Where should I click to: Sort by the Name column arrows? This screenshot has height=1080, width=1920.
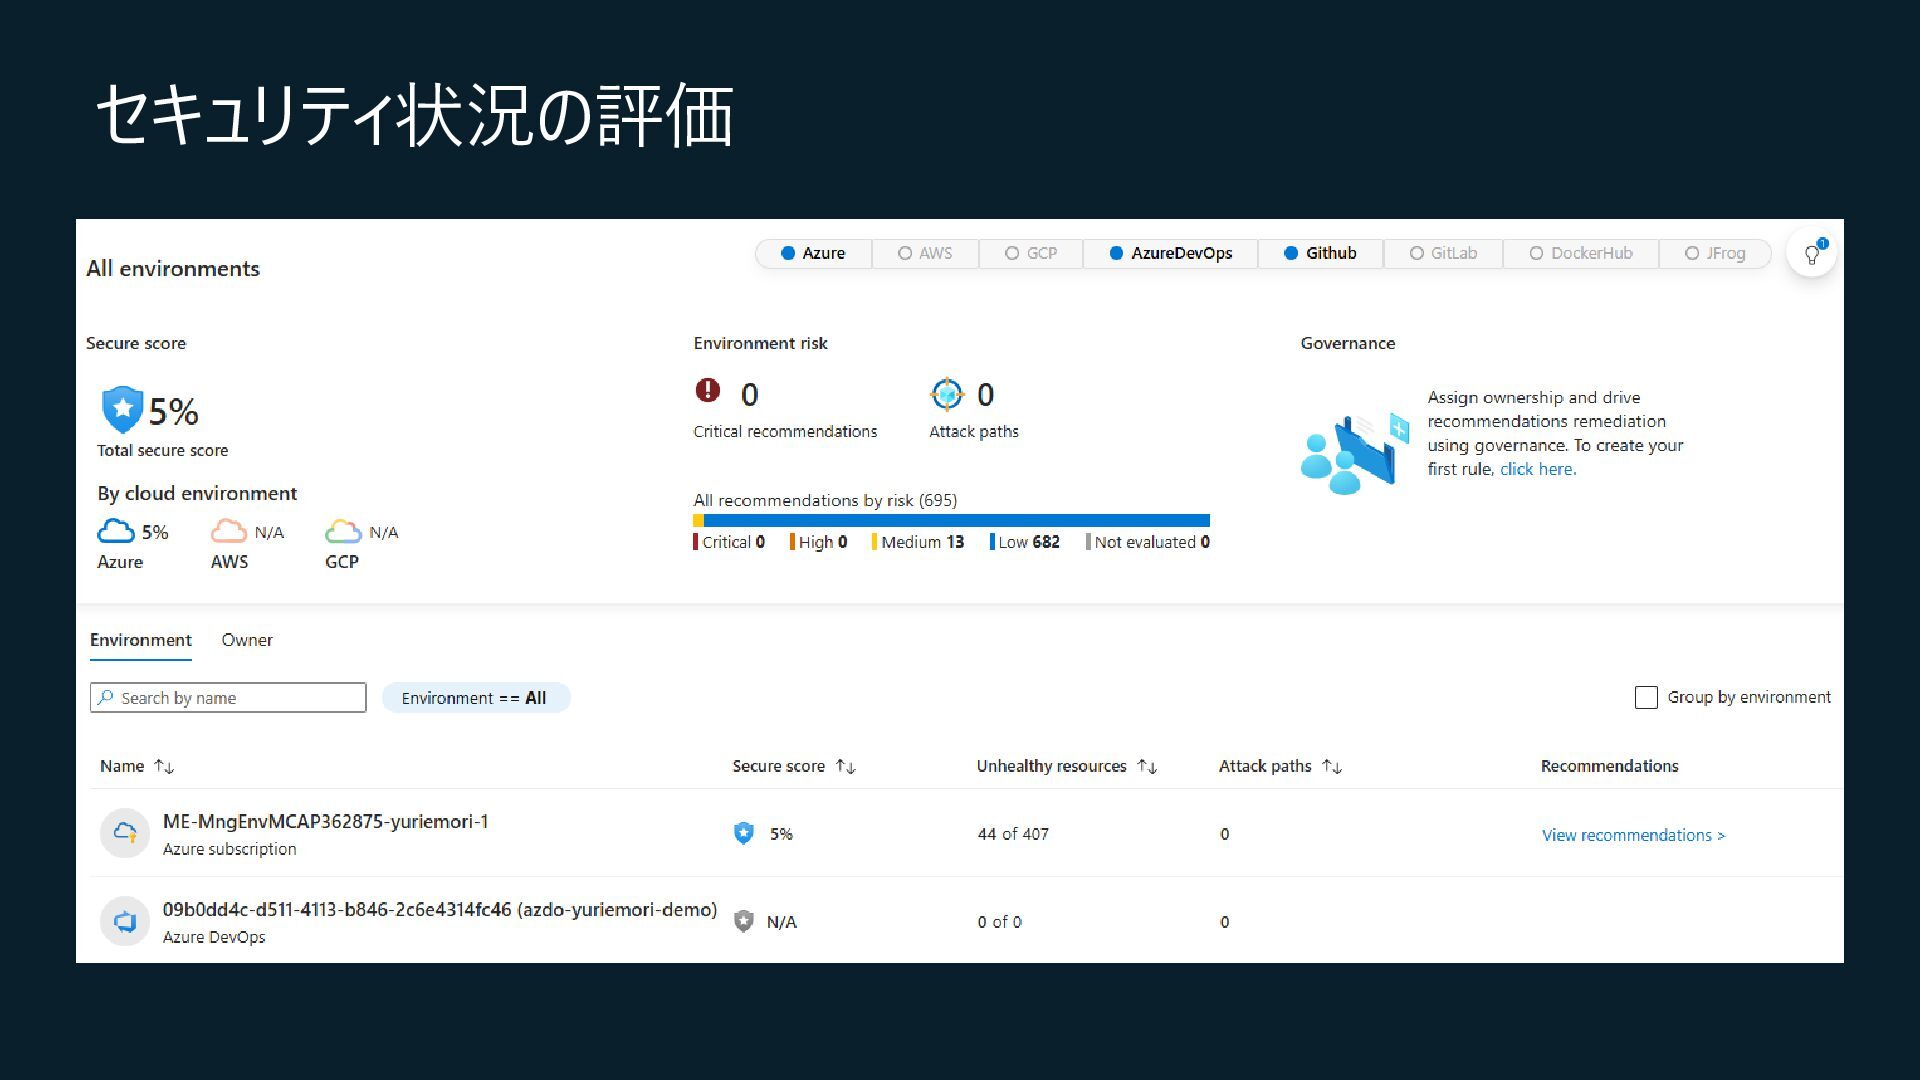(x=165, y=767)
